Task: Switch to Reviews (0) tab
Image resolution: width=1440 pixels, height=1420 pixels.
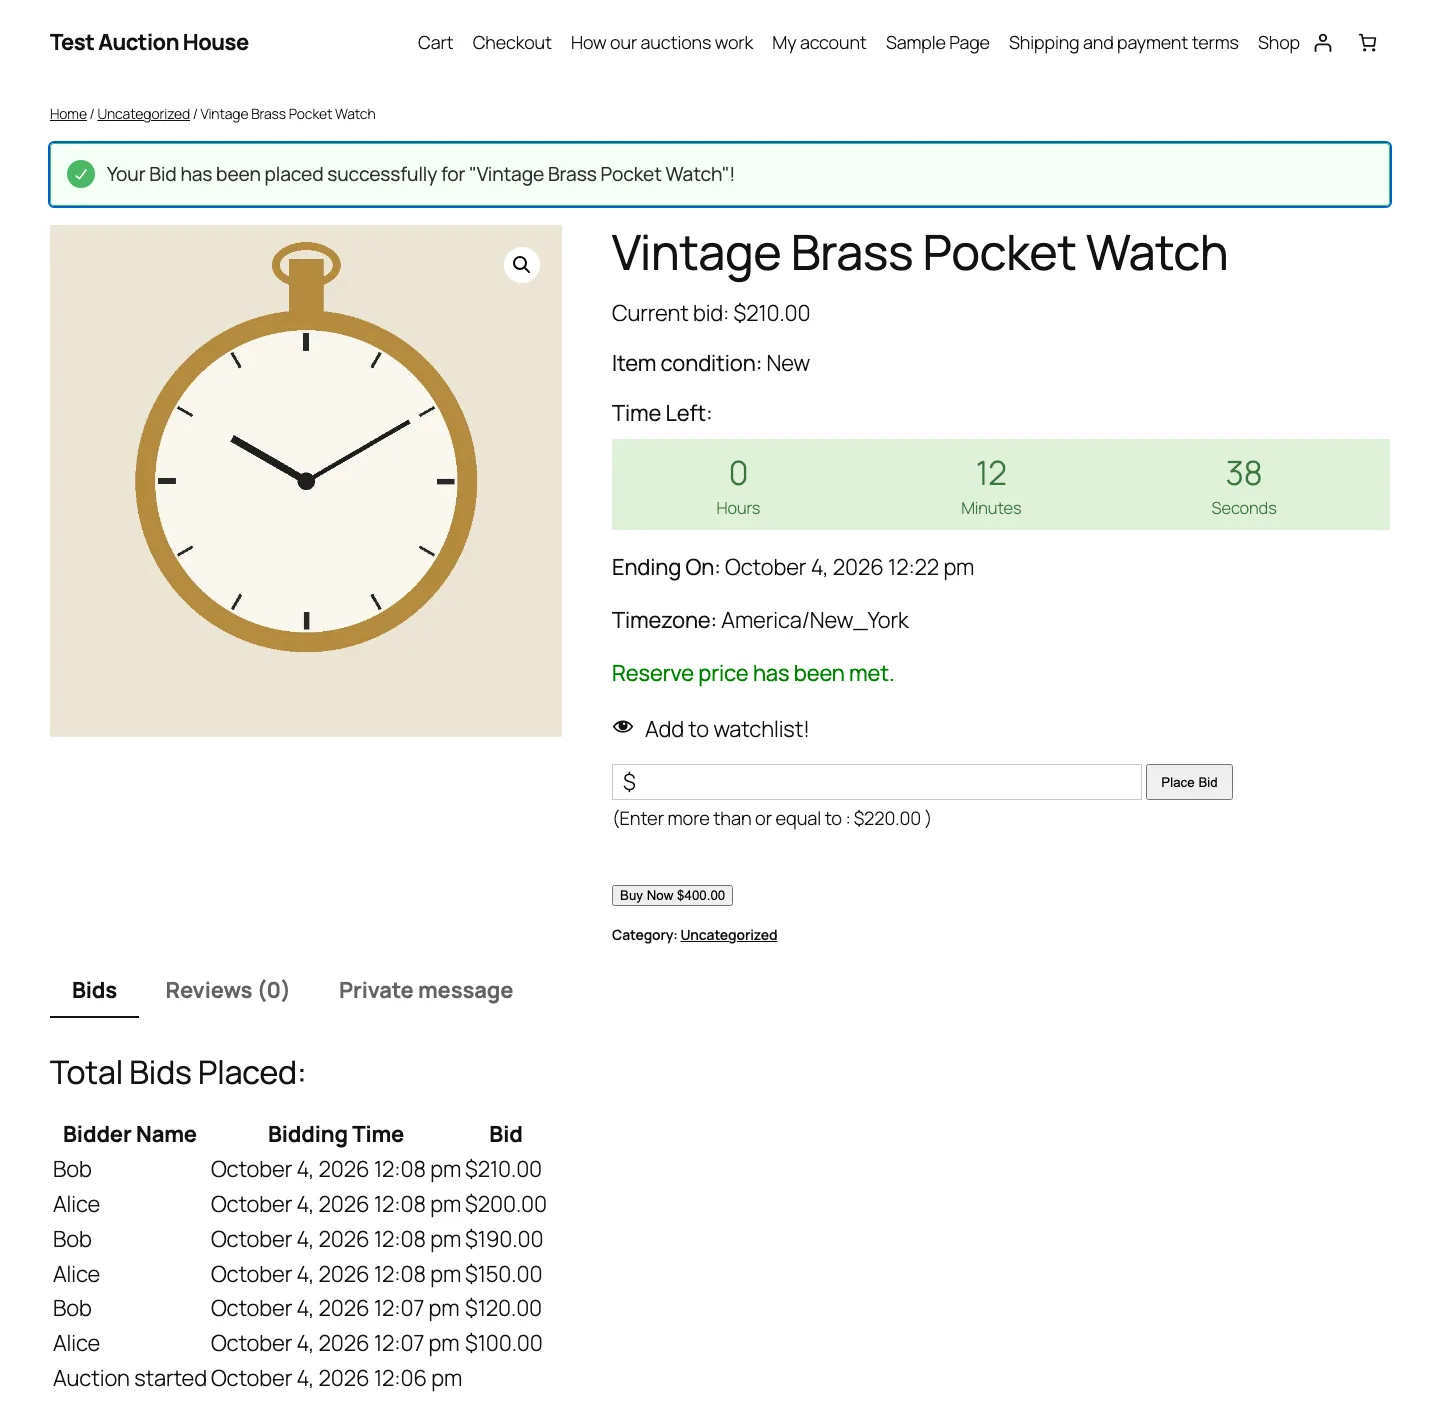Action: coord(227,990)
